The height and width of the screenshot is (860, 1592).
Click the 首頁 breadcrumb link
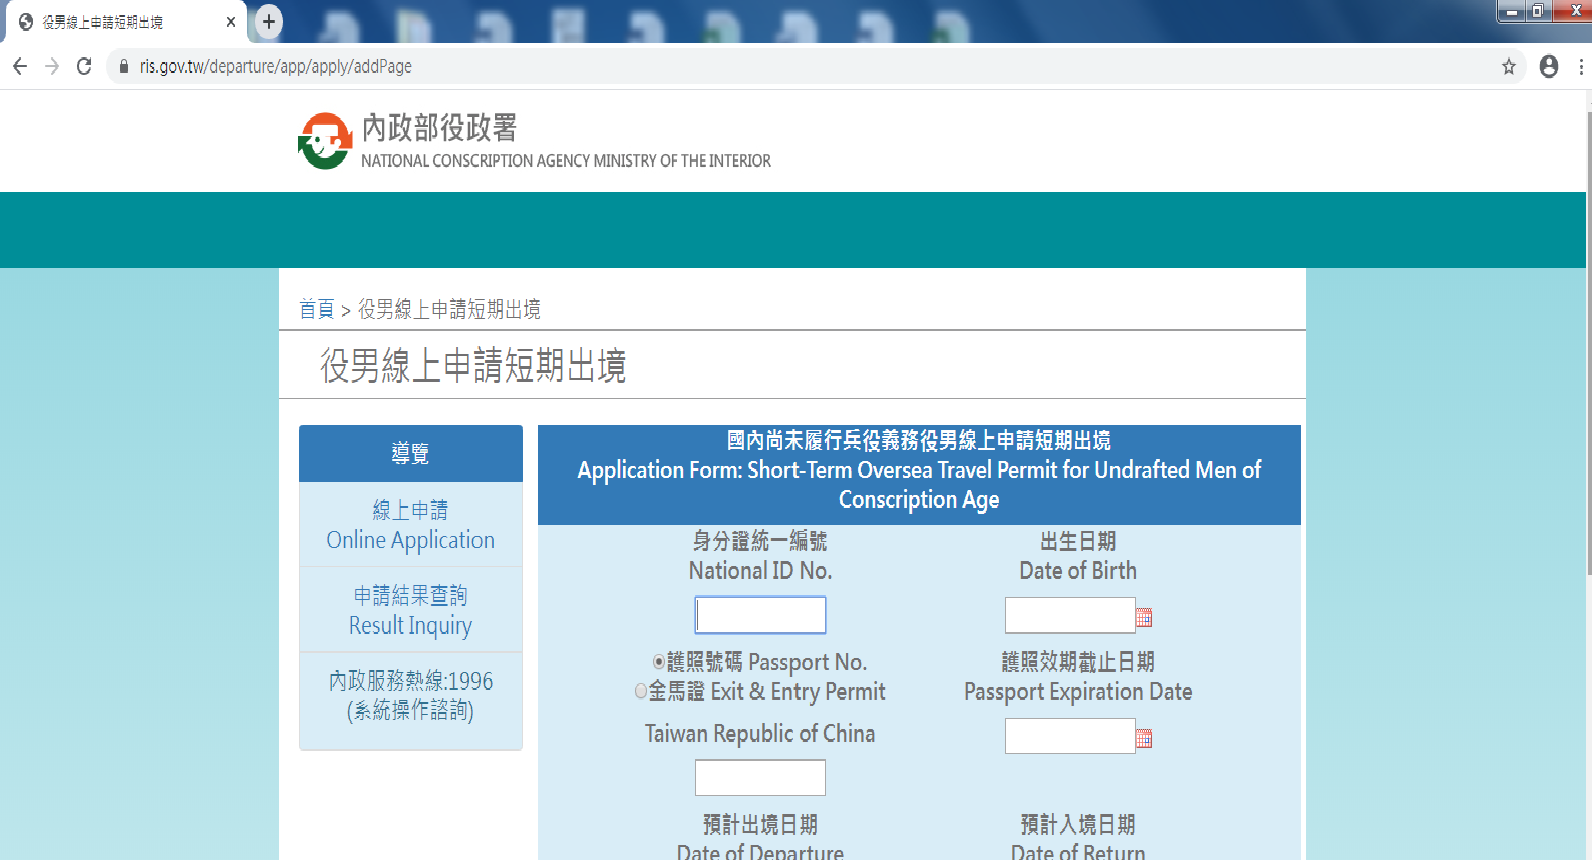(316, 310)
